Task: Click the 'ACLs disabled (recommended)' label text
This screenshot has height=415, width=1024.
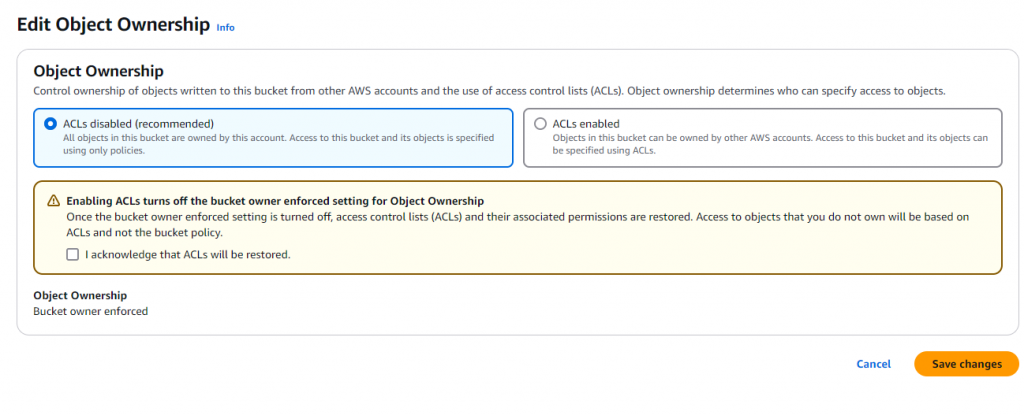Action: 132,124
